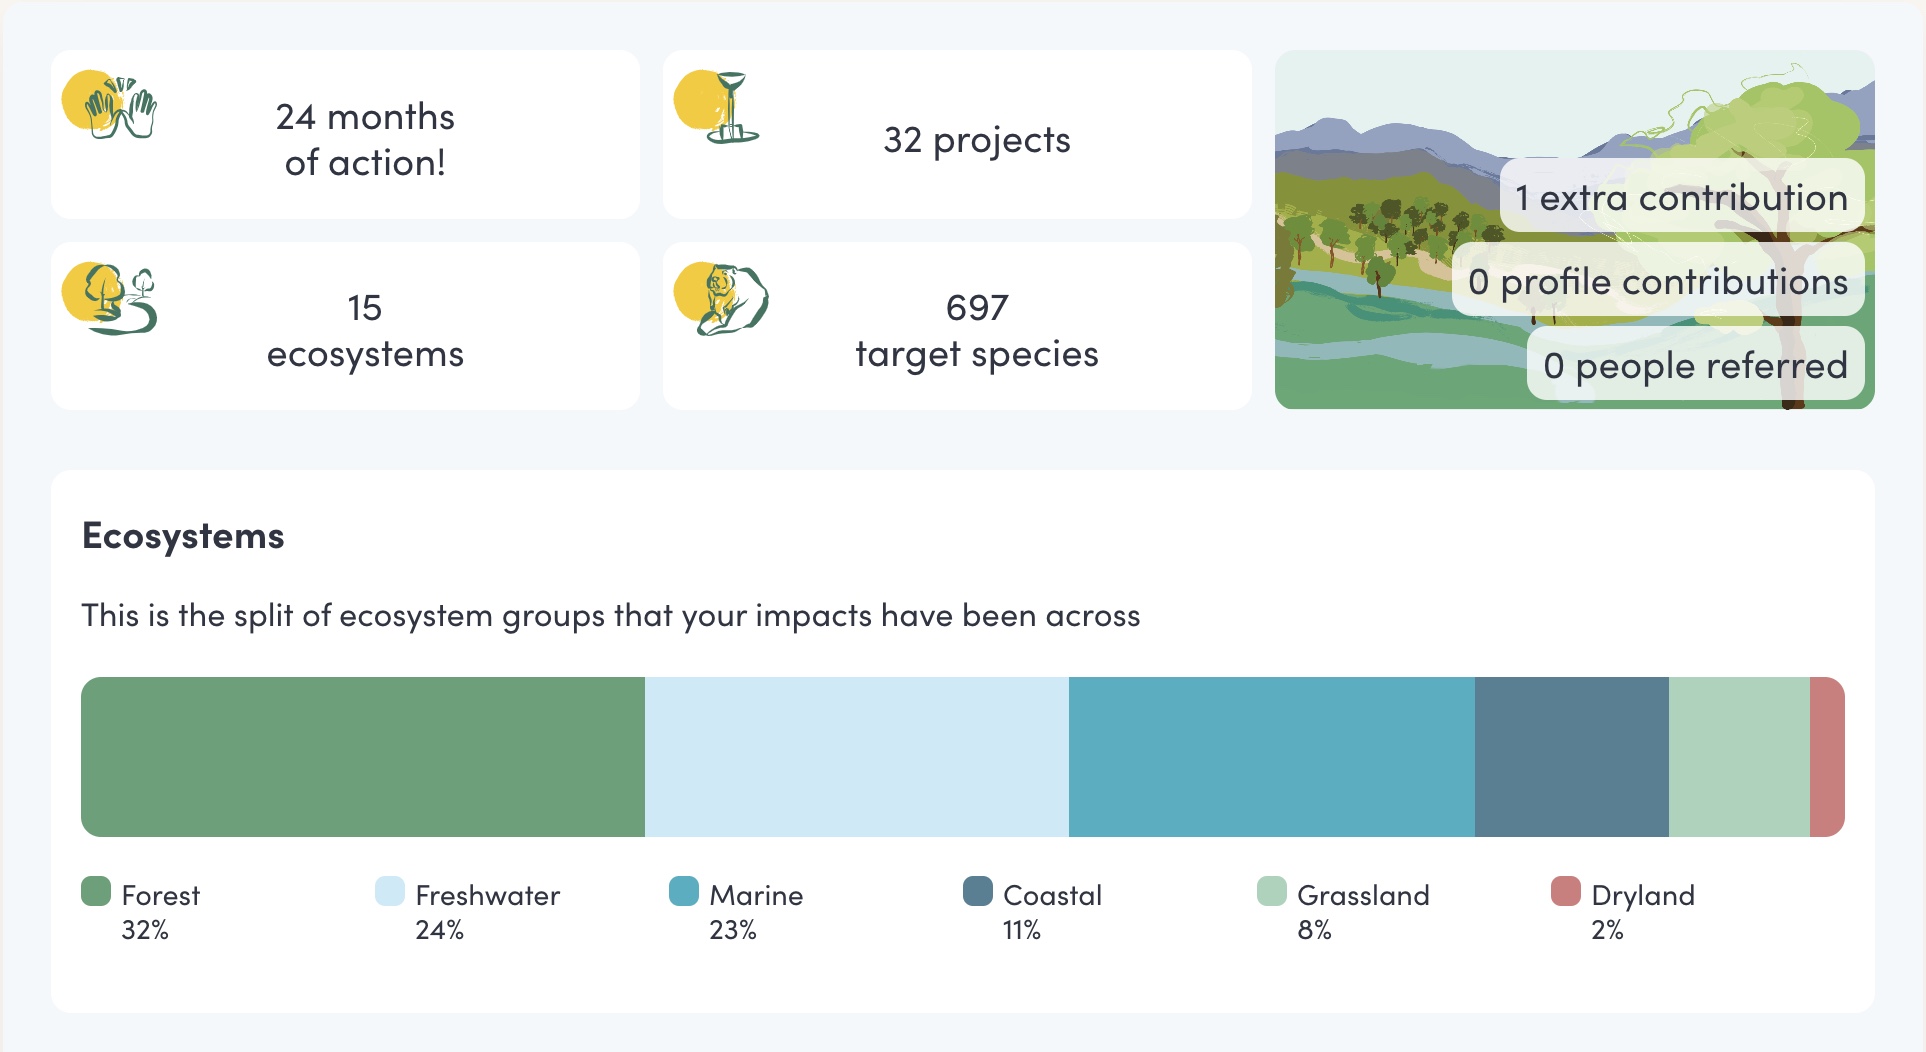
Task: Select the 1 extra contribution badge
Action: (x=1682, y=197)
